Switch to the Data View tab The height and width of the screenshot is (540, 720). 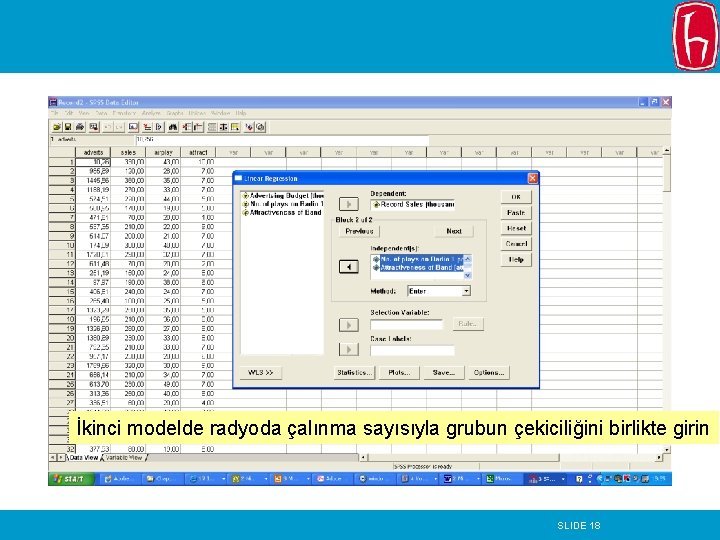click(84, 458)
